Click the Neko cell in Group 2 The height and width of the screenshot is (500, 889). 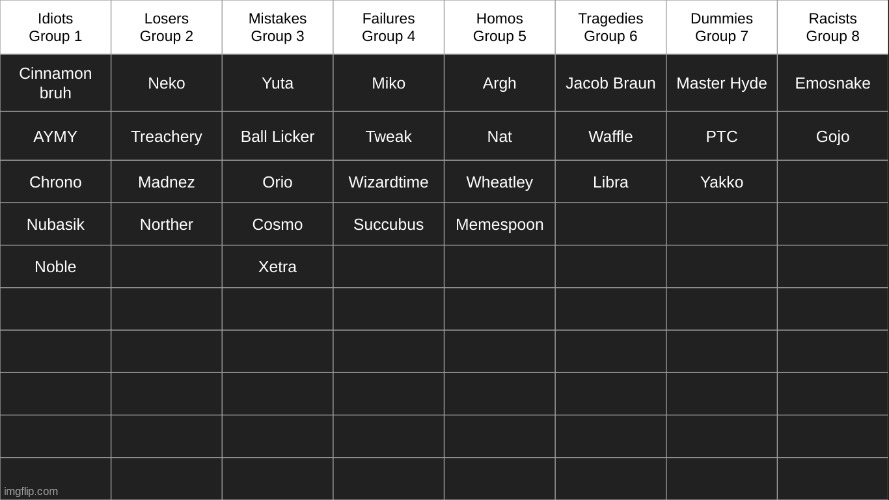(x=166, y=83)
